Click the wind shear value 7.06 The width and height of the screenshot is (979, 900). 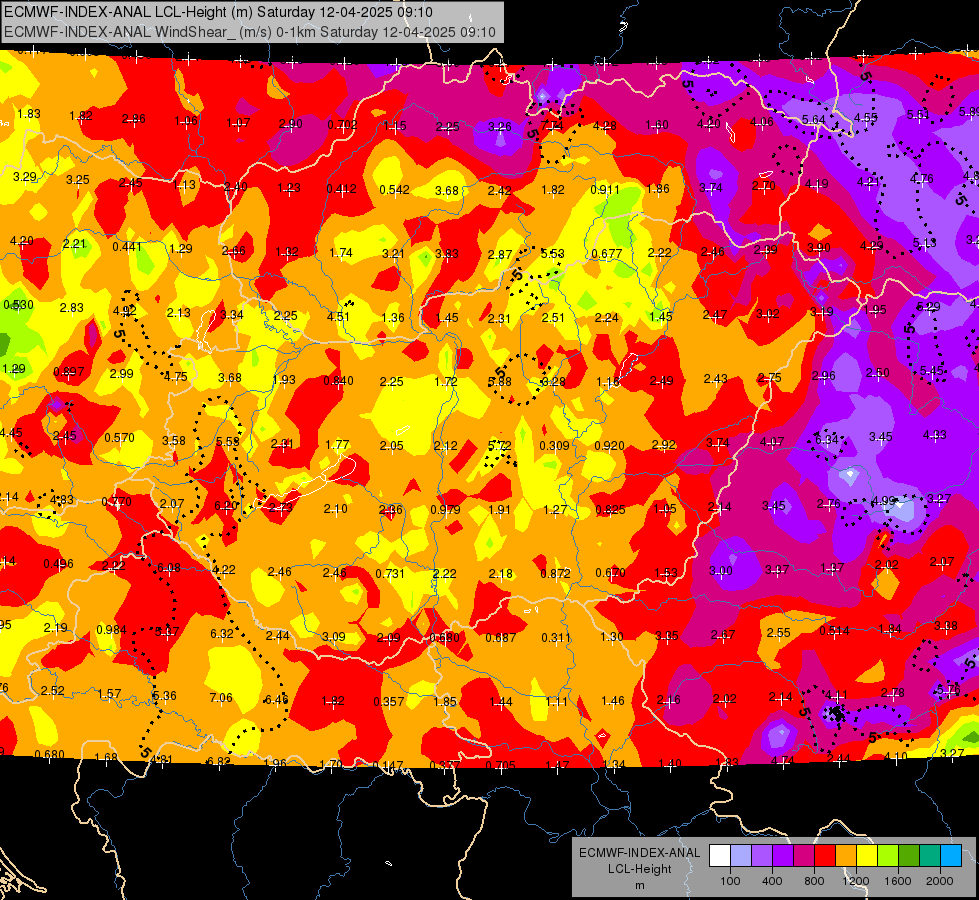tap(221, 698)
